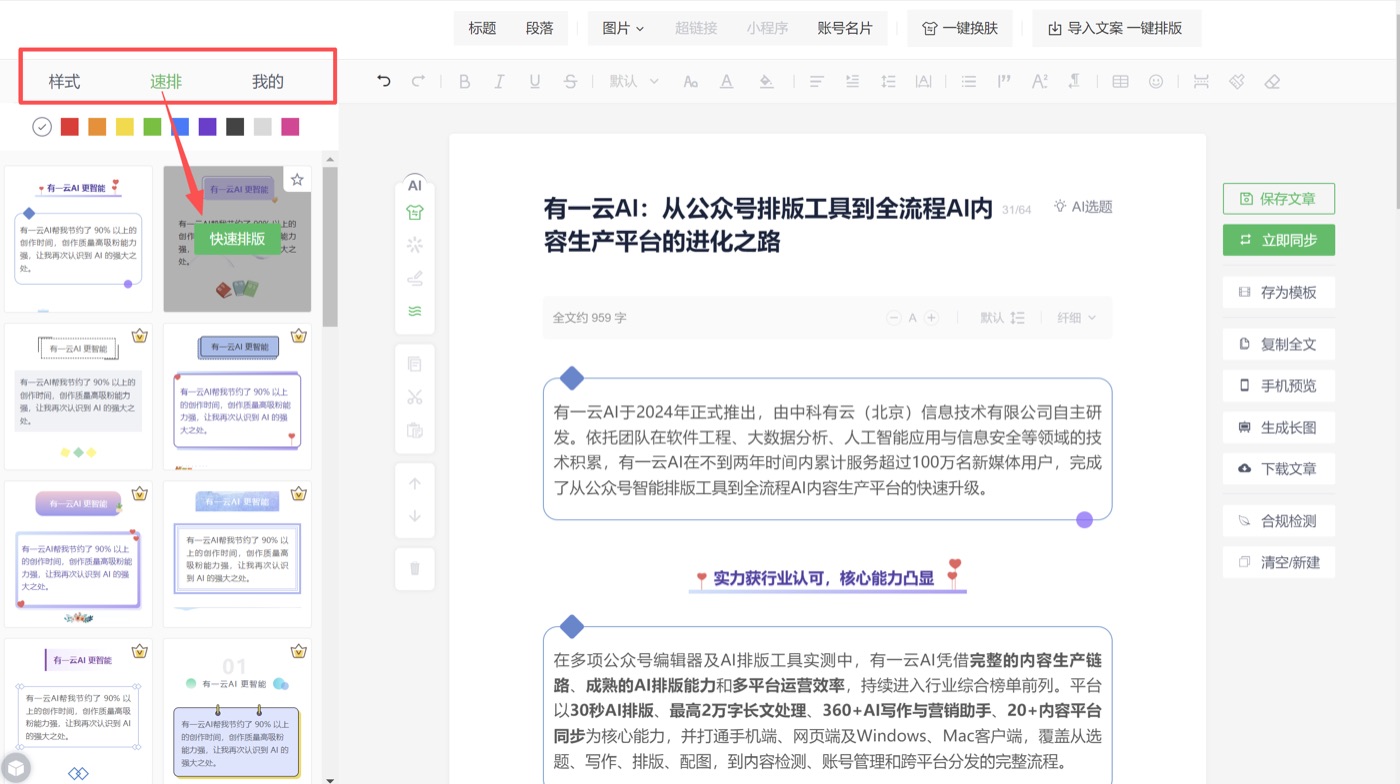Apply blockquote formatting

(1004, 82)
